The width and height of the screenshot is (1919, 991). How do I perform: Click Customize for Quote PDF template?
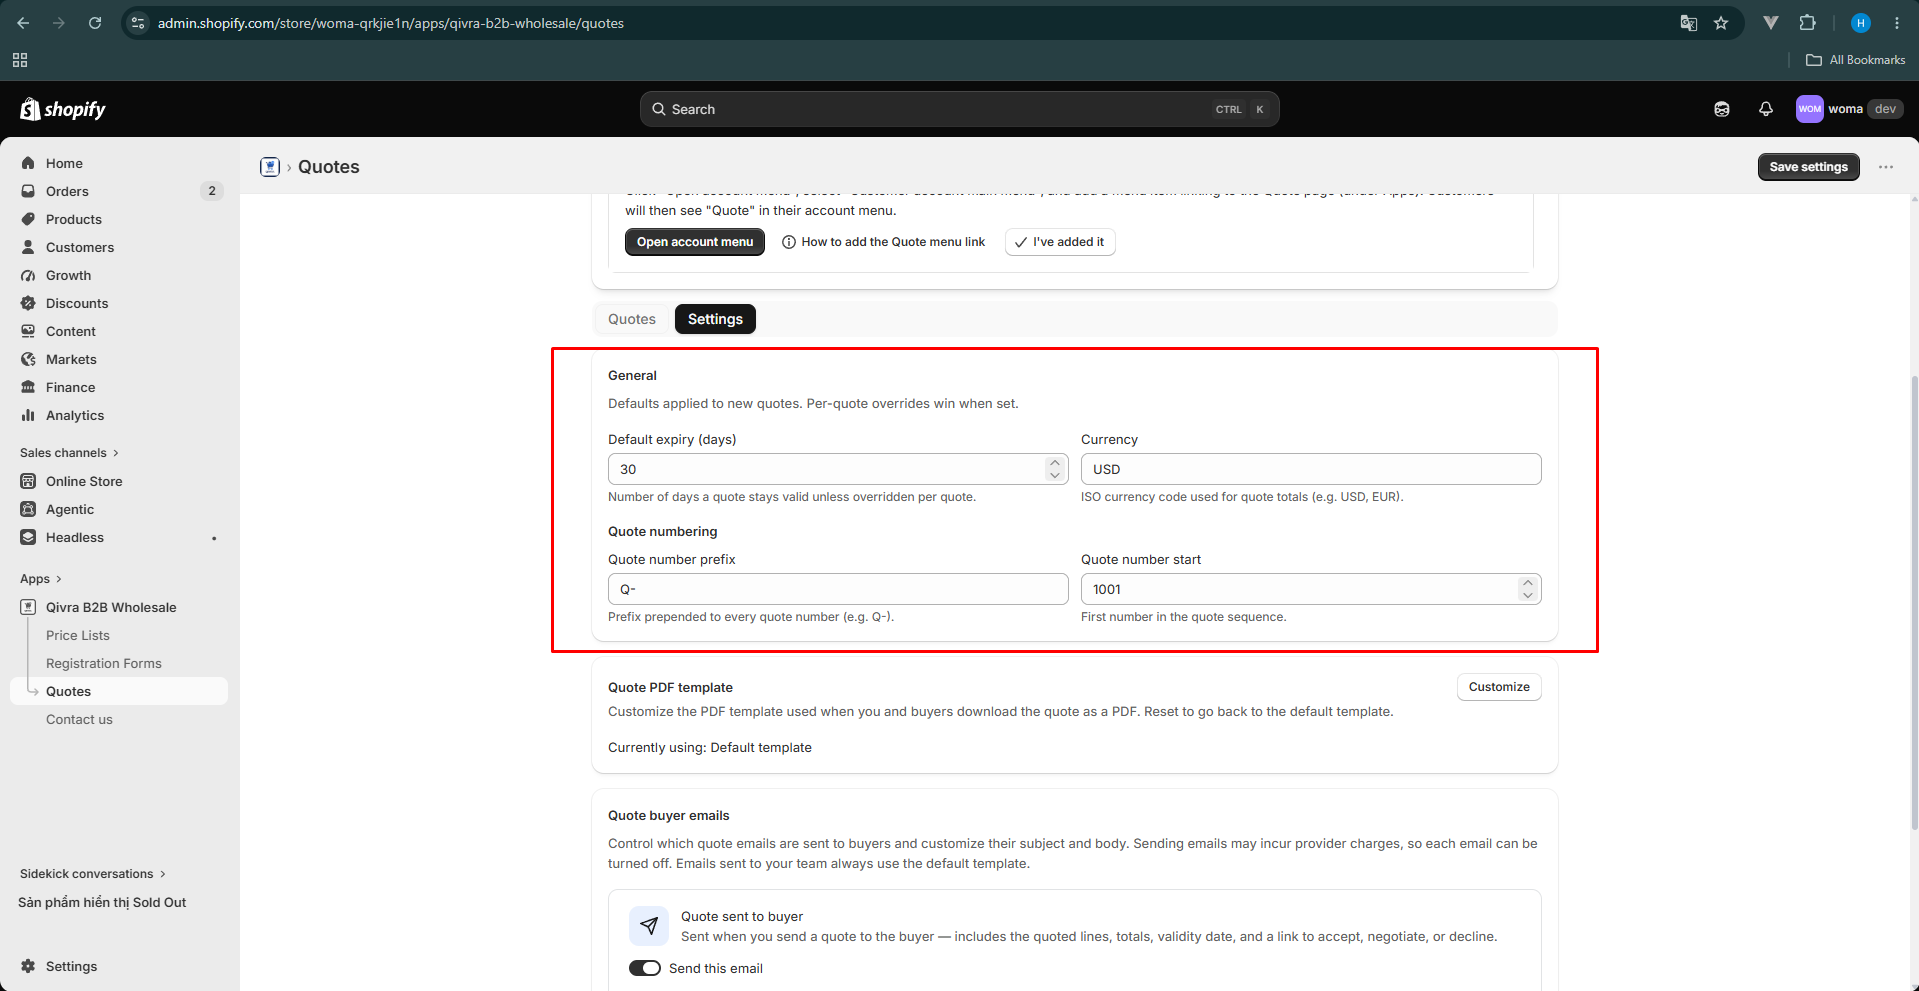1498,687
